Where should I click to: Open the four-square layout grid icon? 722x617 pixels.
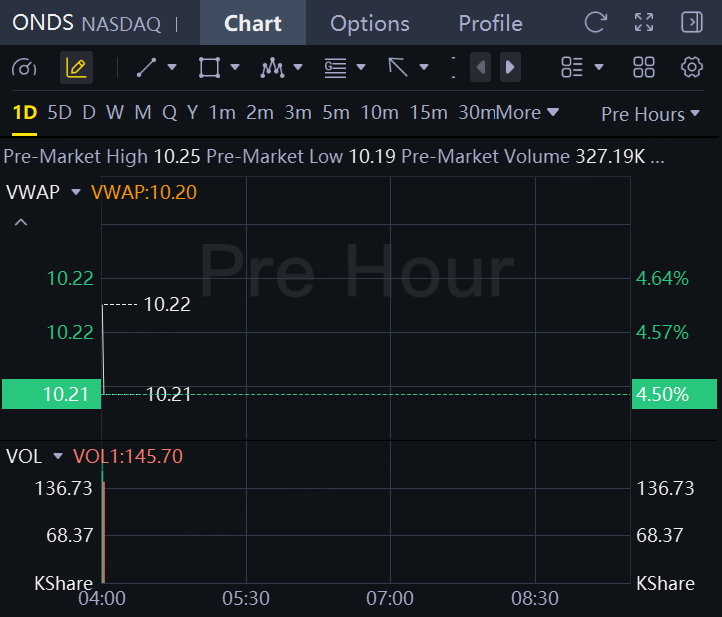coord(644,68)
